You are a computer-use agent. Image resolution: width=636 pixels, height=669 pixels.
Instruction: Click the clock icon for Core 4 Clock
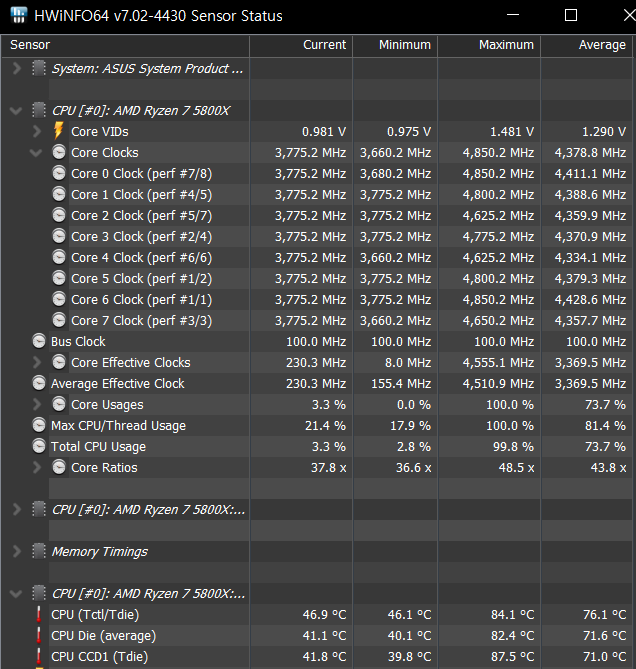[x=59, y=257]
